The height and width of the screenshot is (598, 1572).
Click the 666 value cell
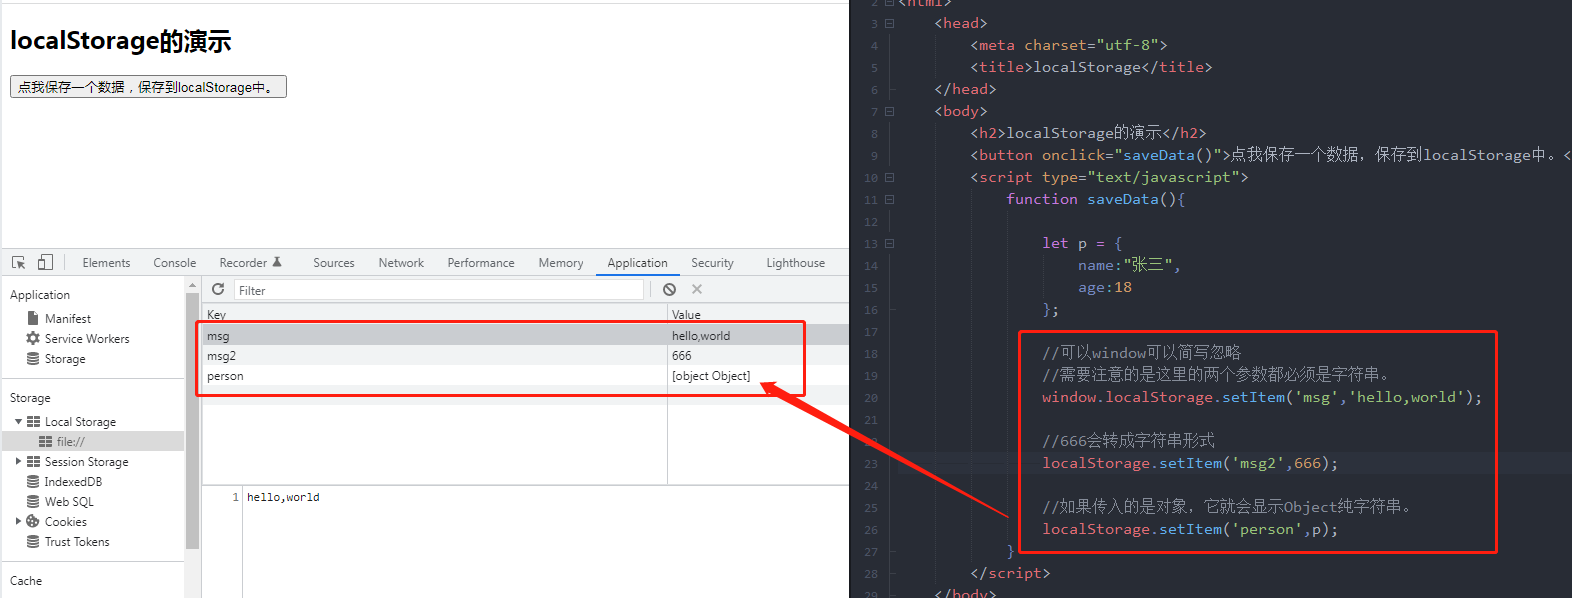682,356
